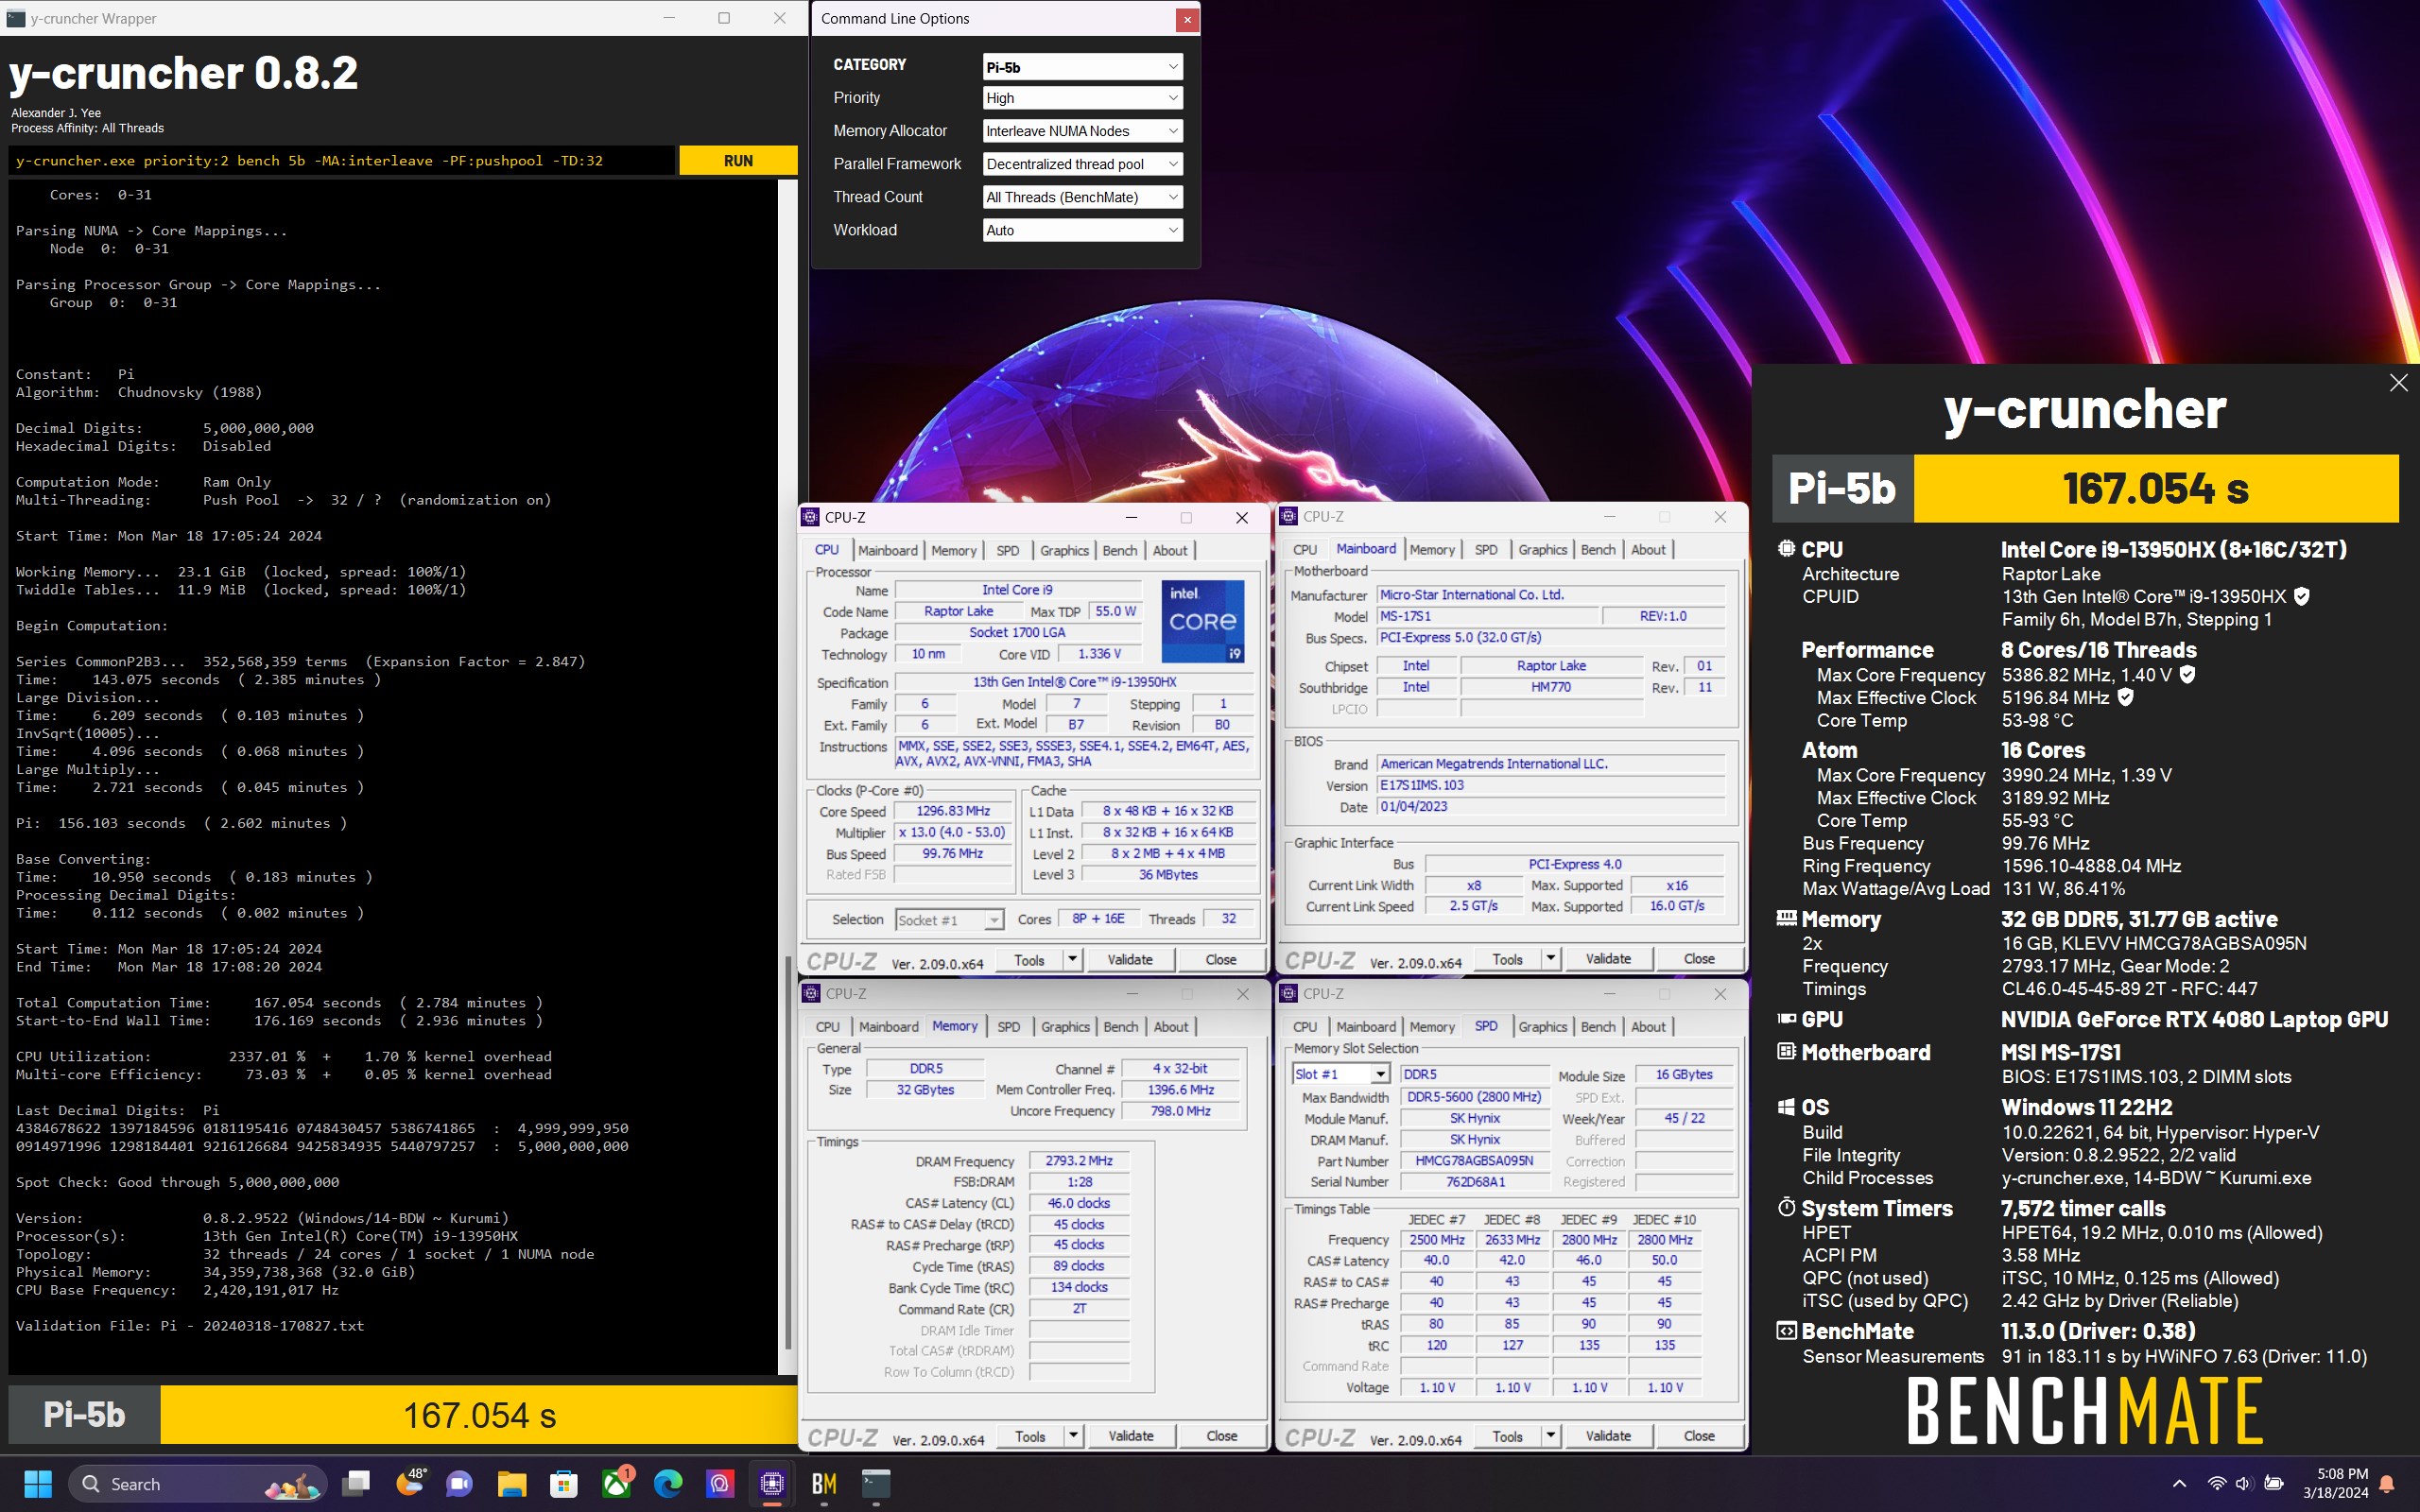
Task: Select CPU tab in CPU-Z Memory window
Action: pos(827,1027)
